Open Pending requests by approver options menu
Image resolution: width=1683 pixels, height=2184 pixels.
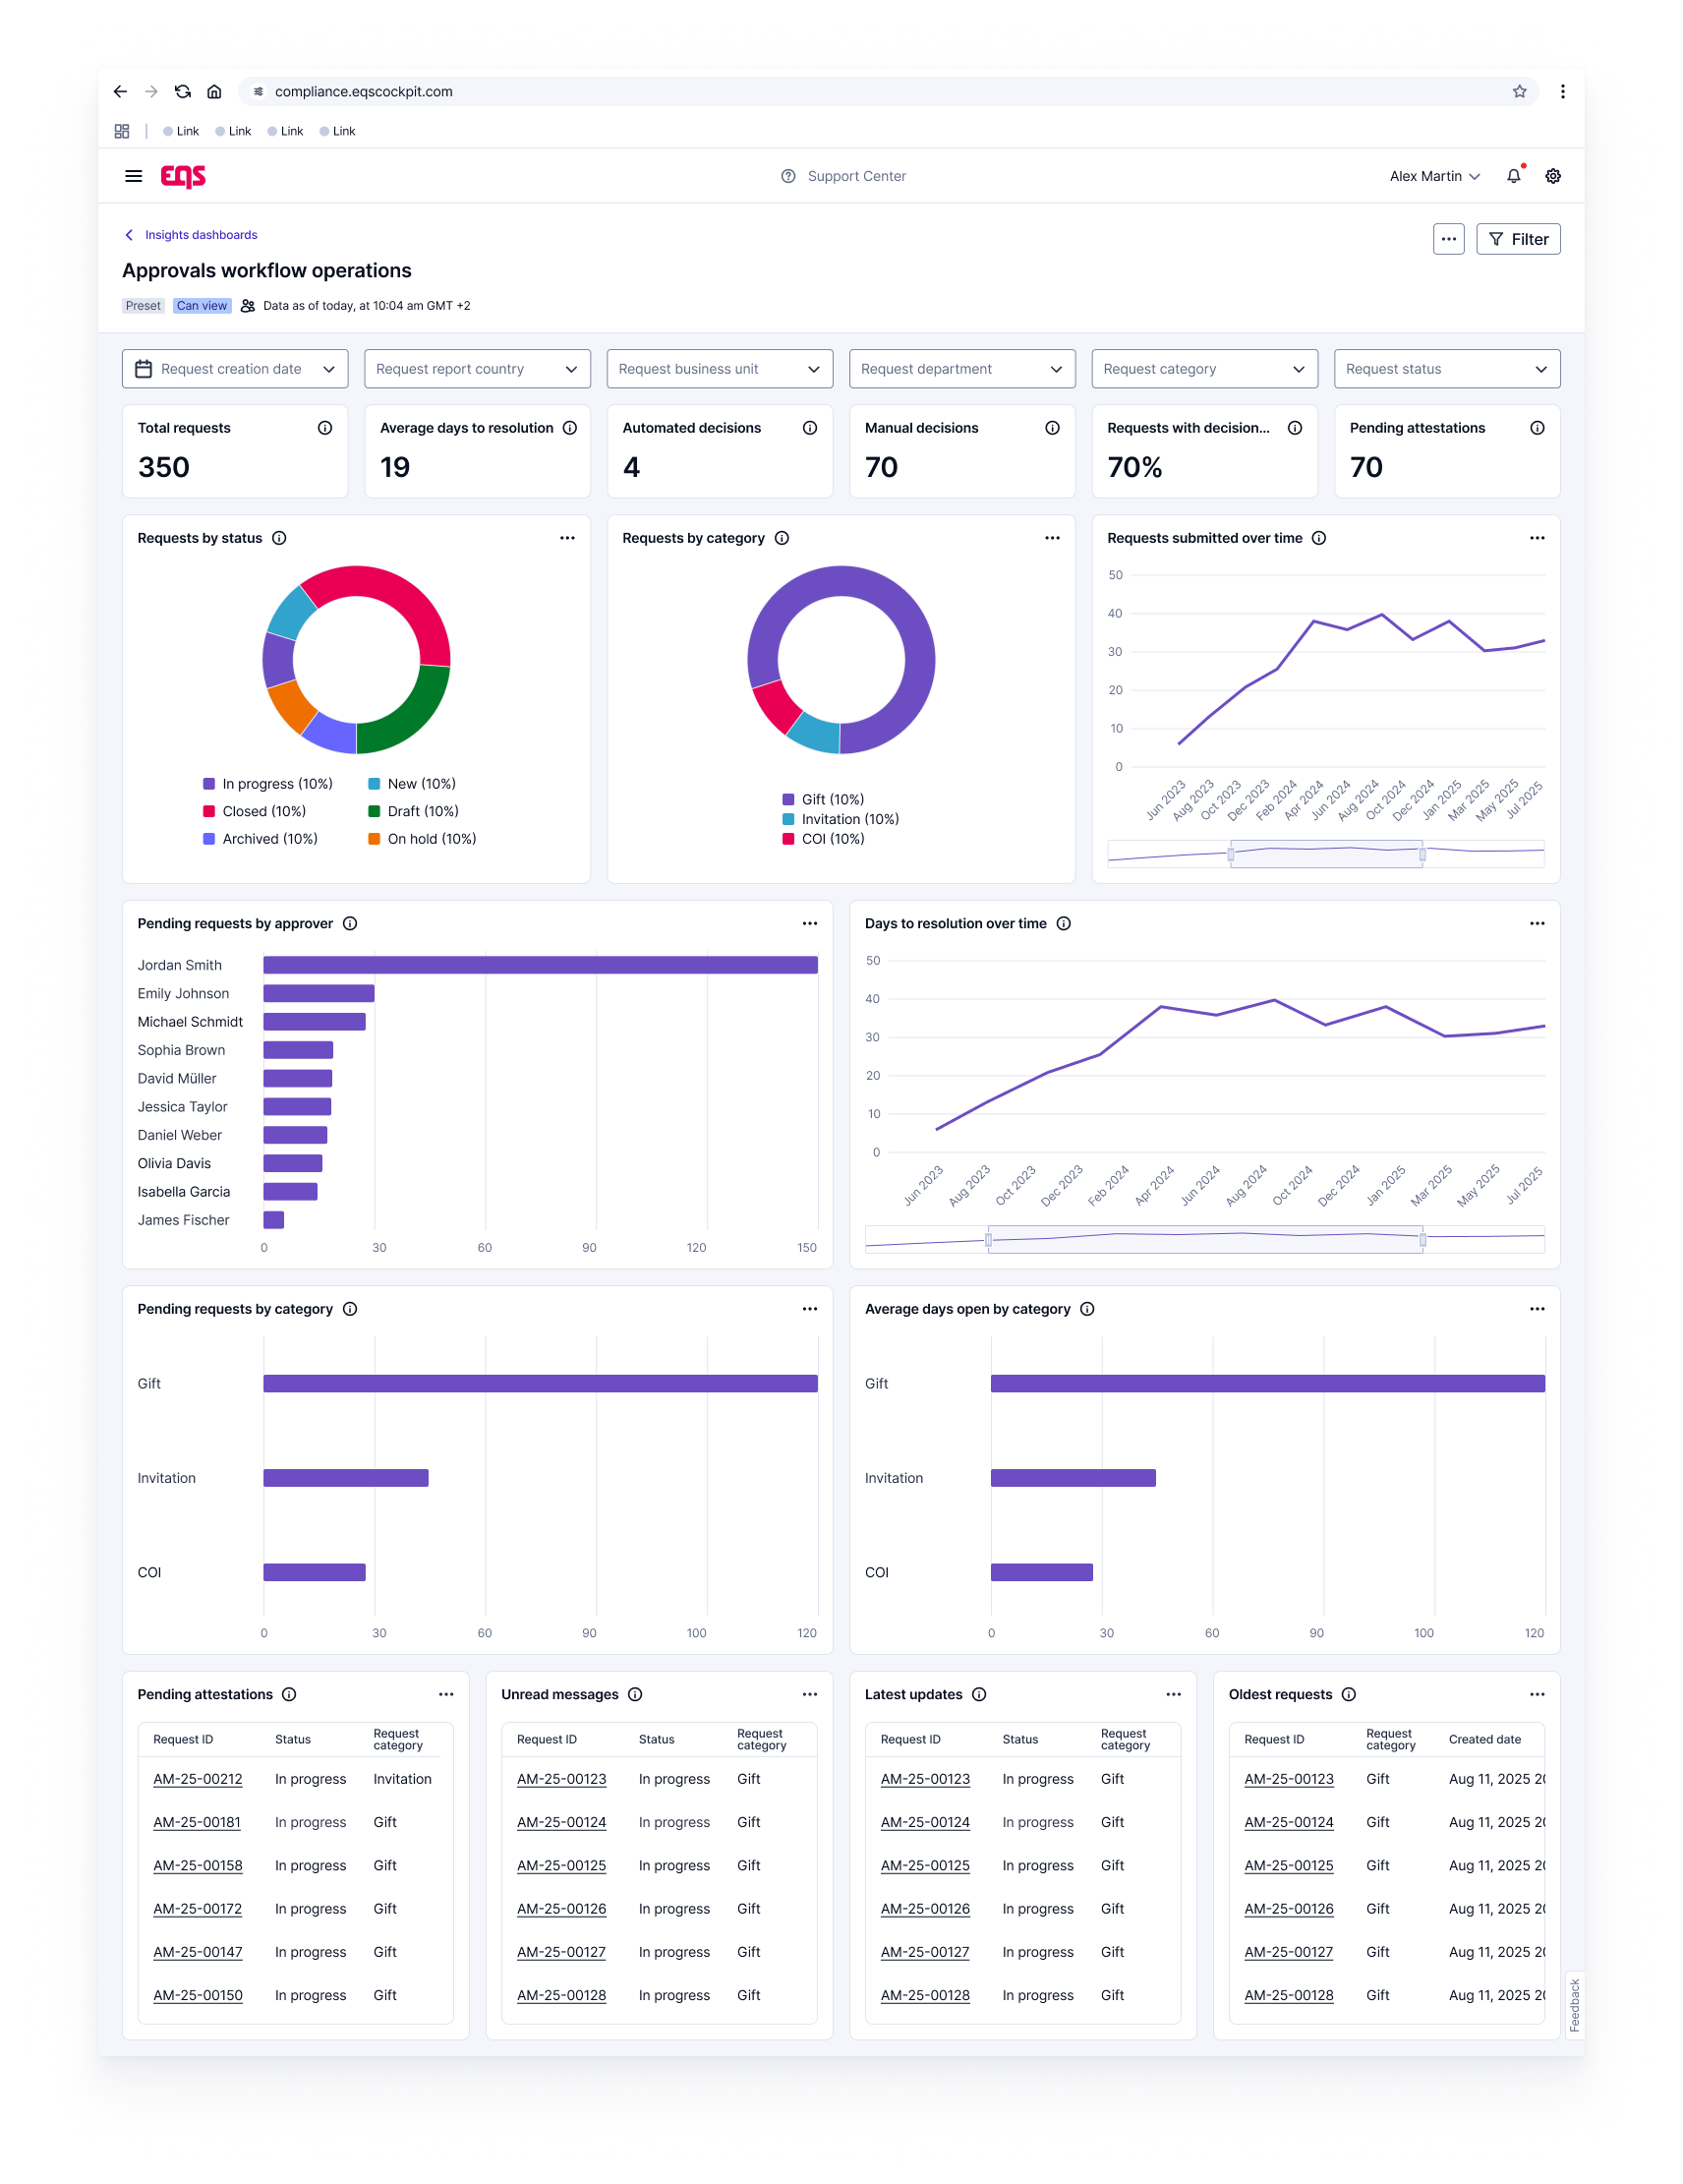pyautogui.click(x=810, y=923)
